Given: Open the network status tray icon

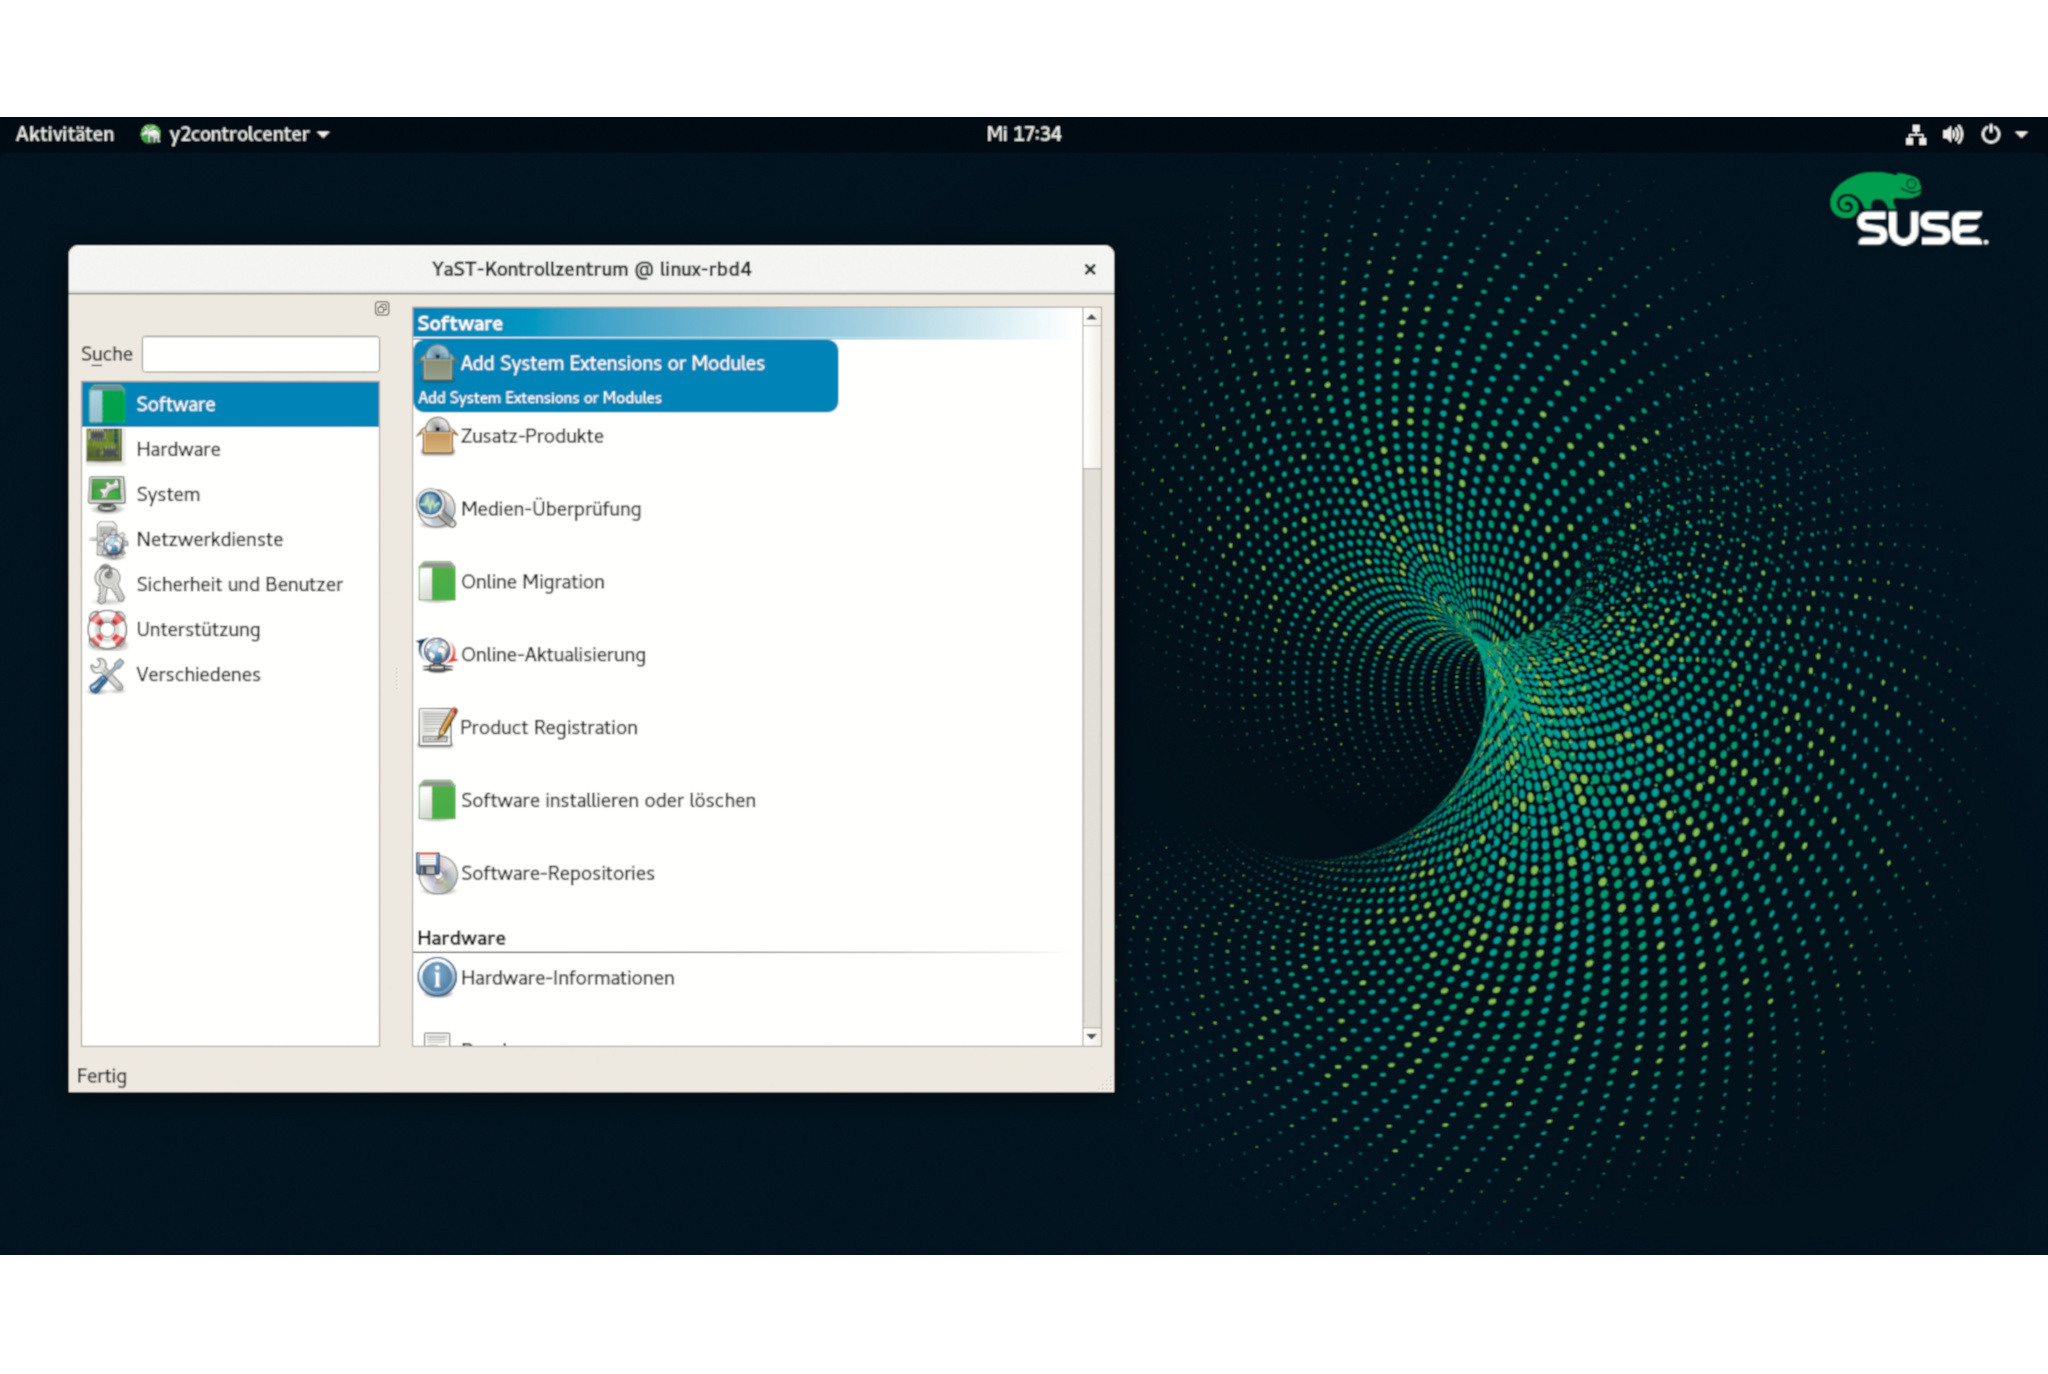Looking at the screenshot, I should (1915, 134).
